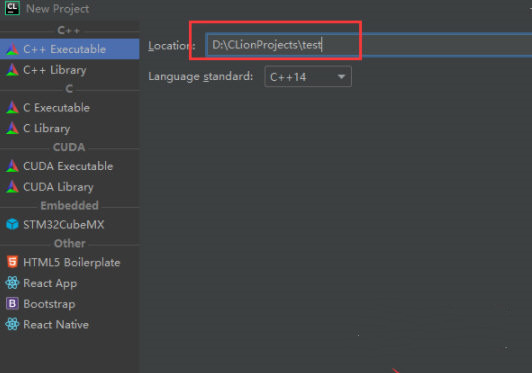Click the C++ Executable CMake icon
The width and height of the screenshot is (532, 373).
tap(13, 50)
